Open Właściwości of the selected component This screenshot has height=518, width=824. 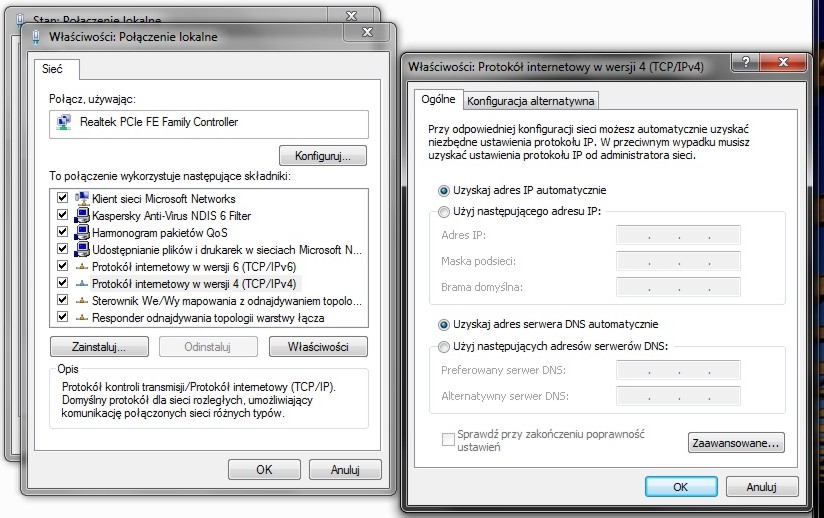[318, 347]
